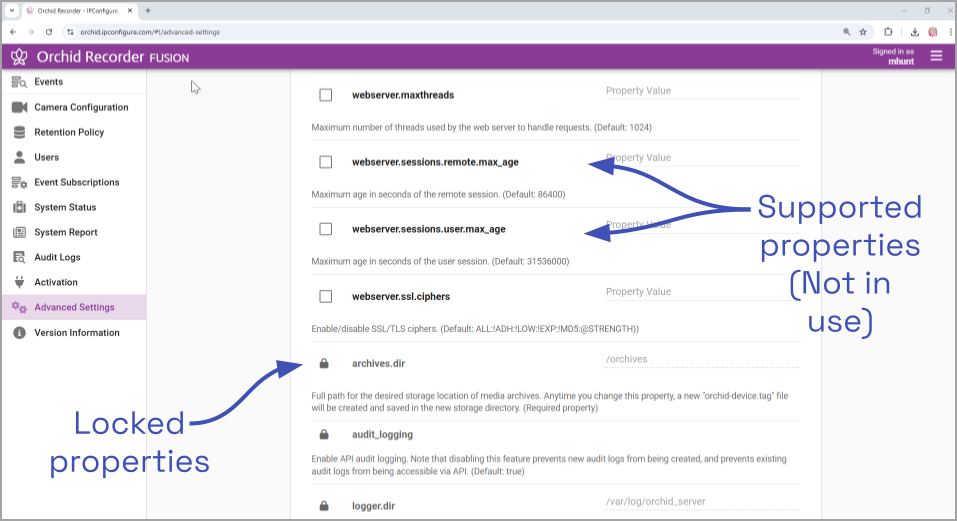This screenshot has width=957, height=521.
Task: Click the webserver.ssl.ciphers Property Value field
Action: pos(702,292)
